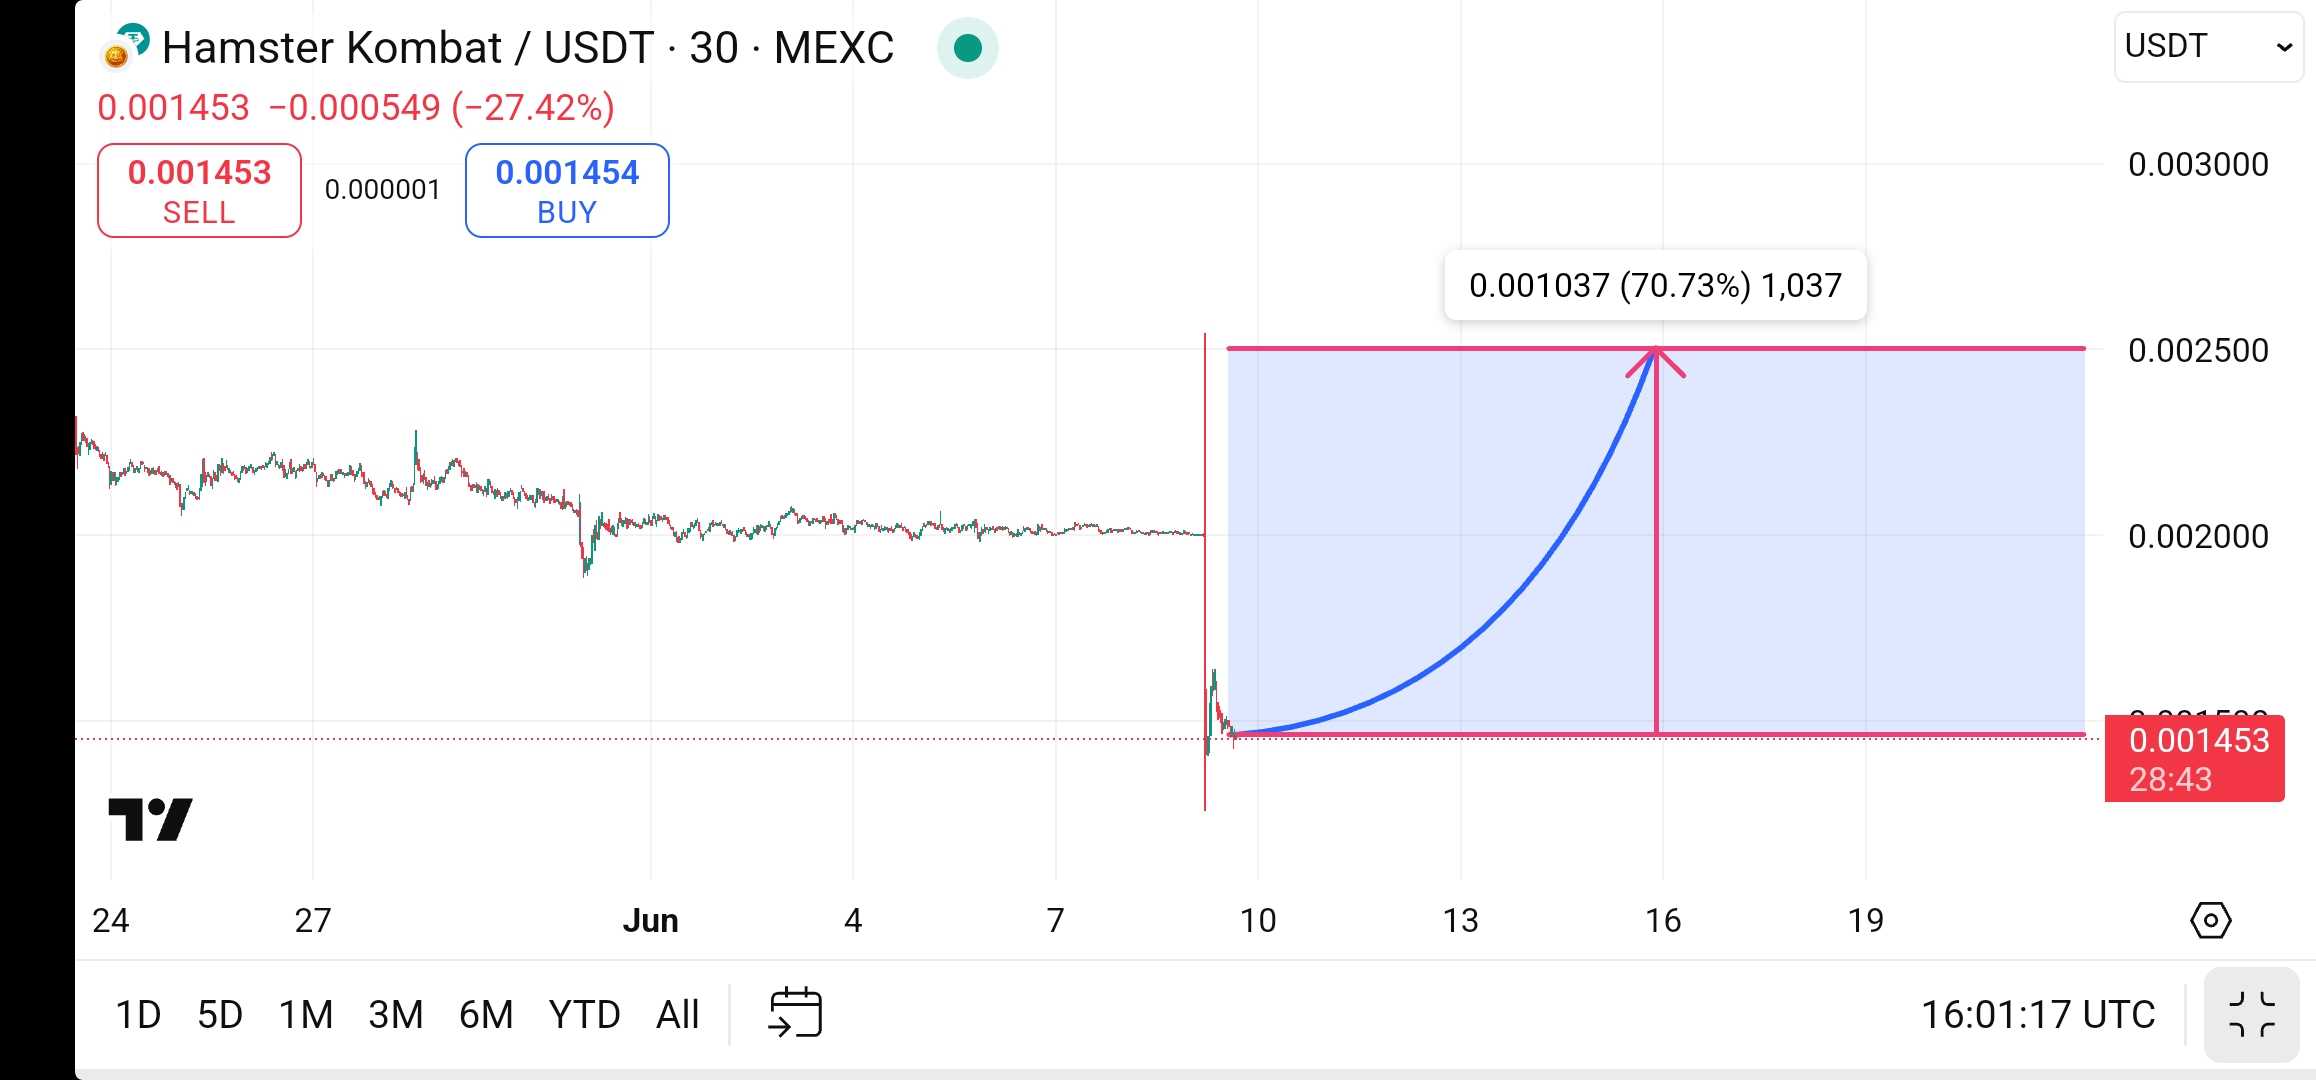Click the 24 date label on time axis
Viewport: 2316px width, 1080px height.
(x=110, y=920)
